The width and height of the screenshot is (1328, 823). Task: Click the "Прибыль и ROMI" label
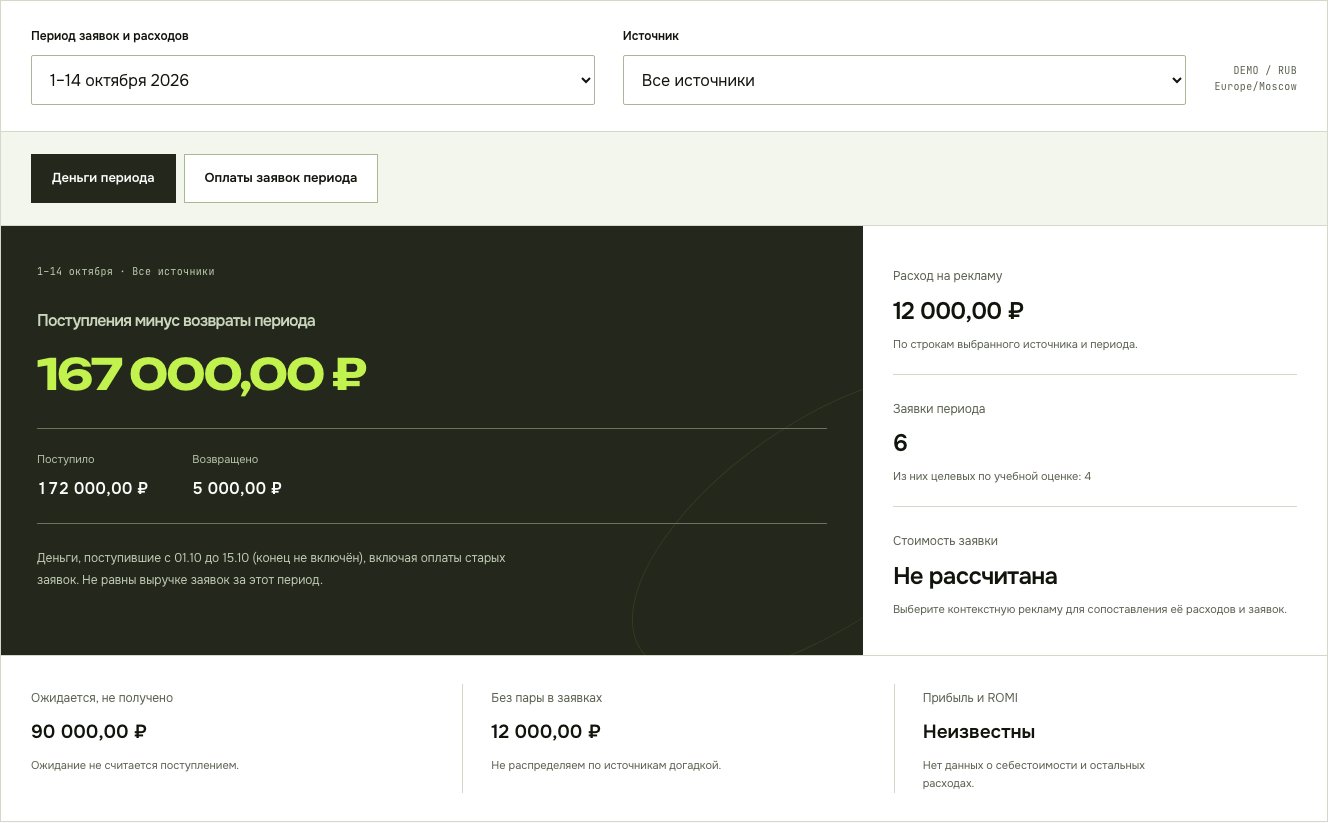[970, 698]
